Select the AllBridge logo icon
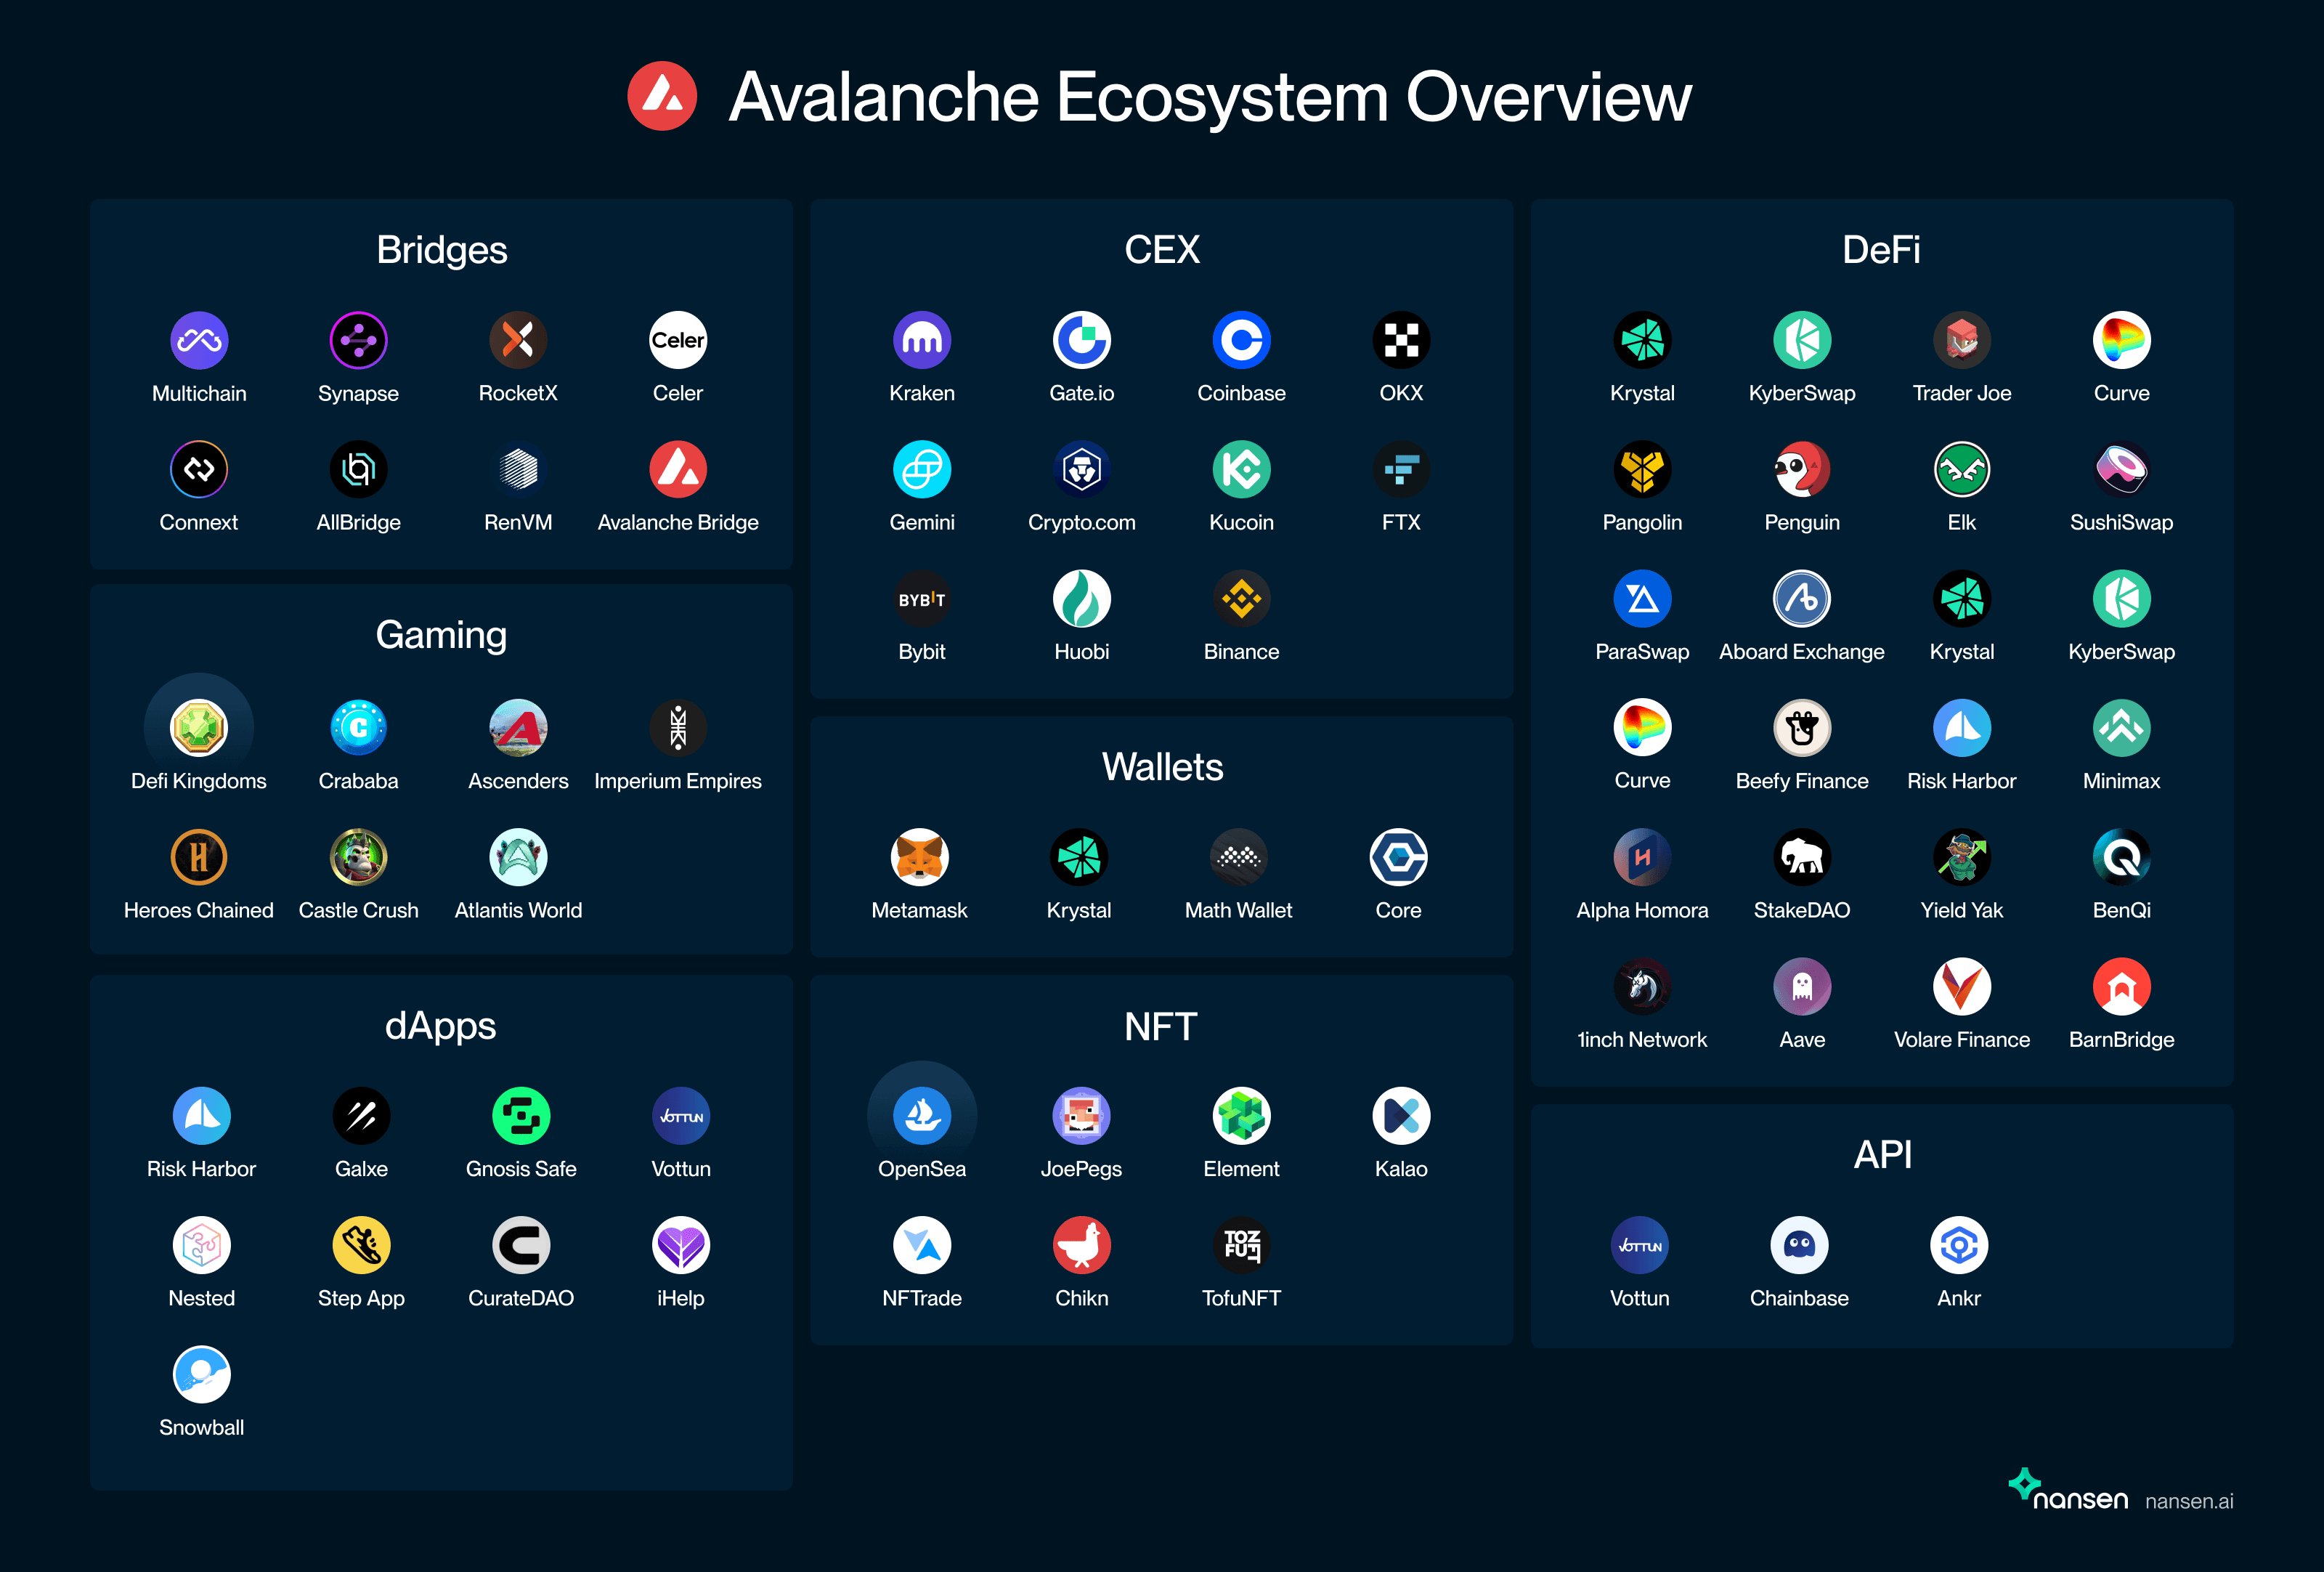 (358, 469)
